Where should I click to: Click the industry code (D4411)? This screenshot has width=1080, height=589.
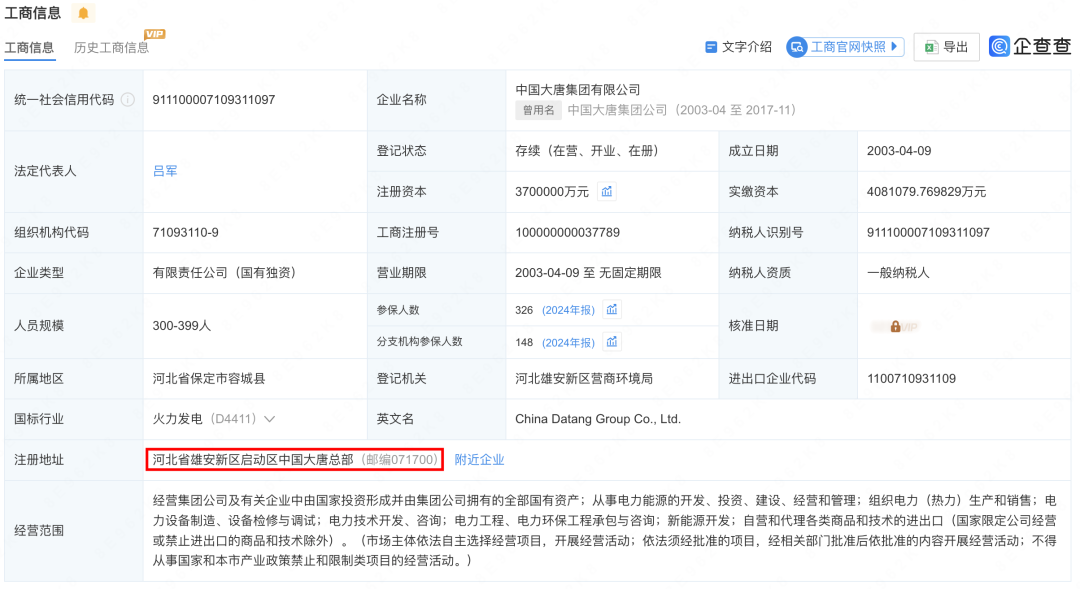pyautogui.click(x=233, y=419)
